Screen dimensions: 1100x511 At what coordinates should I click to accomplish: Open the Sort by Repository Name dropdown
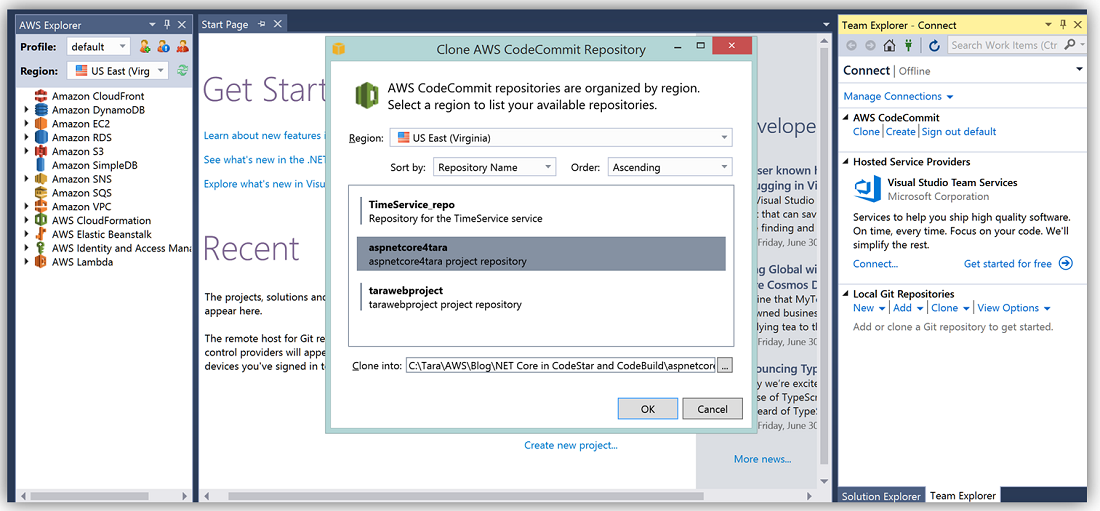(494, 167)
